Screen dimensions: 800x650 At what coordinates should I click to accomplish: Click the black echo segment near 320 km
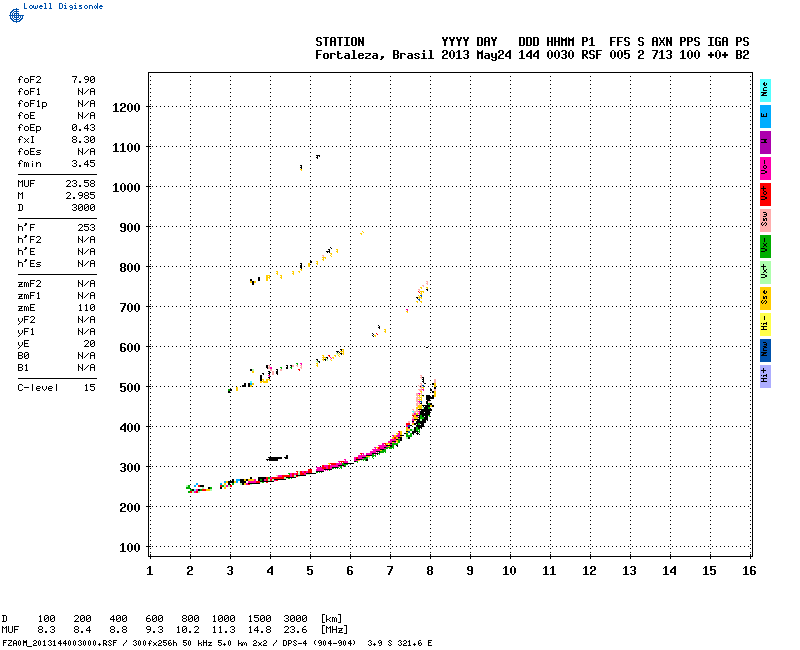(x=277, y=458)
